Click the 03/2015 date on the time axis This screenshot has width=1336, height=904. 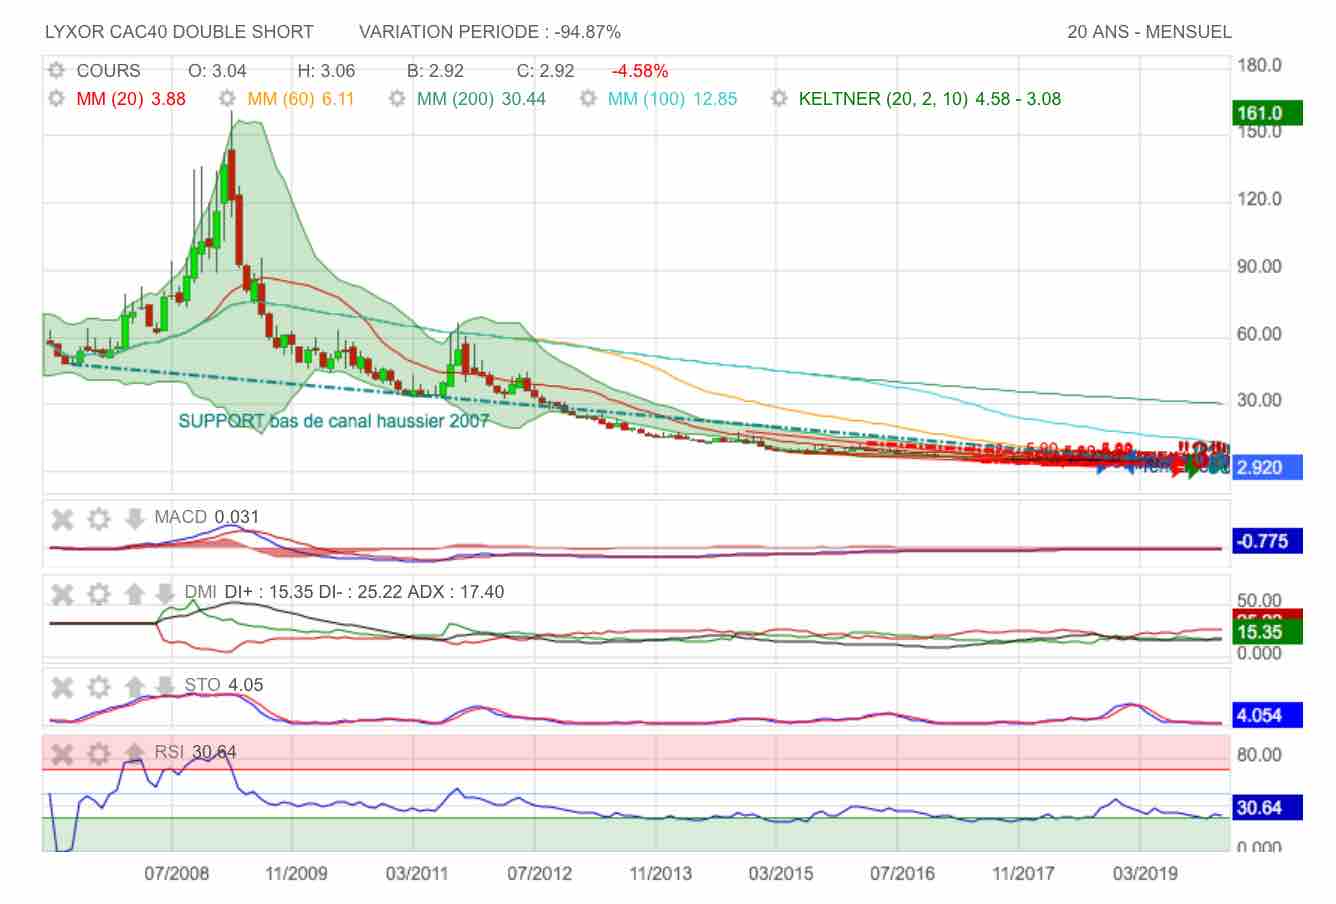tap(781, 873)
